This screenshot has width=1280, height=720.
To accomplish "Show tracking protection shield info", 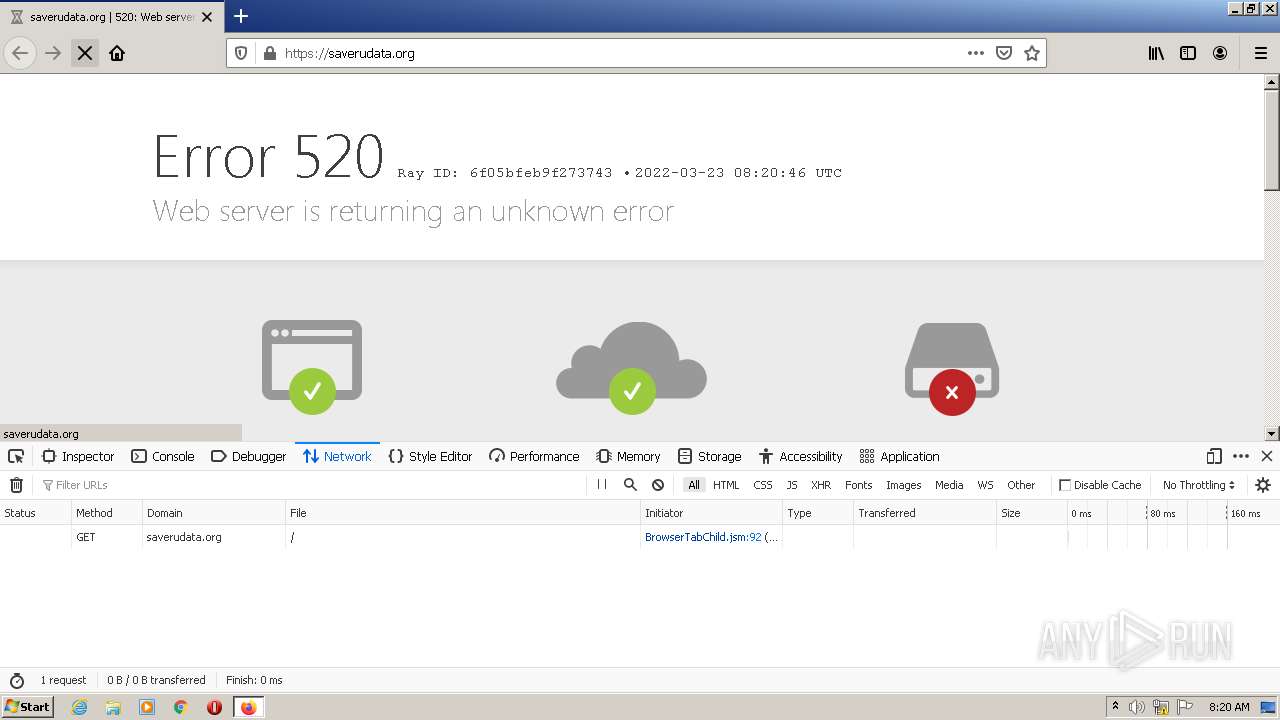I will (x=241, y=53).
